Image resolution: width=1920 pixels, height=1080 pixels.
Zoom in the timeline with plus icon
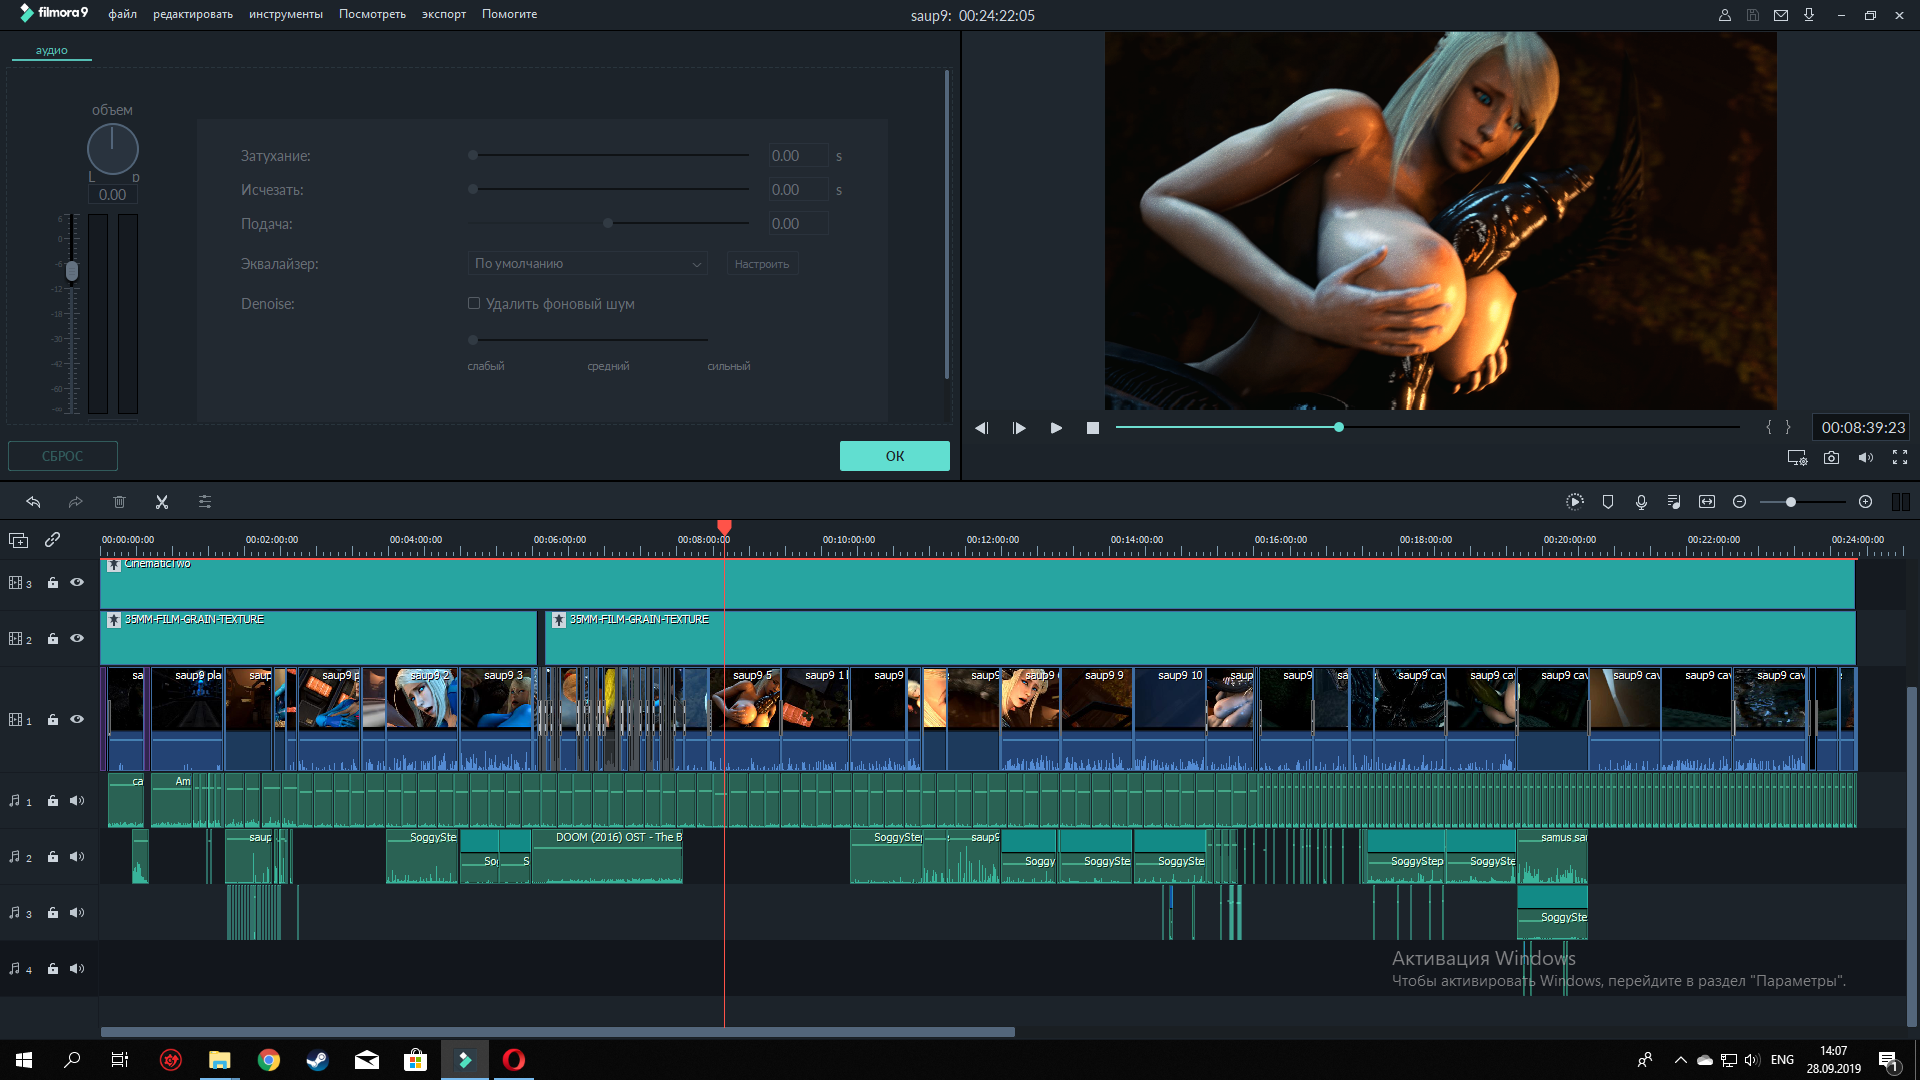click(1865, 502)
